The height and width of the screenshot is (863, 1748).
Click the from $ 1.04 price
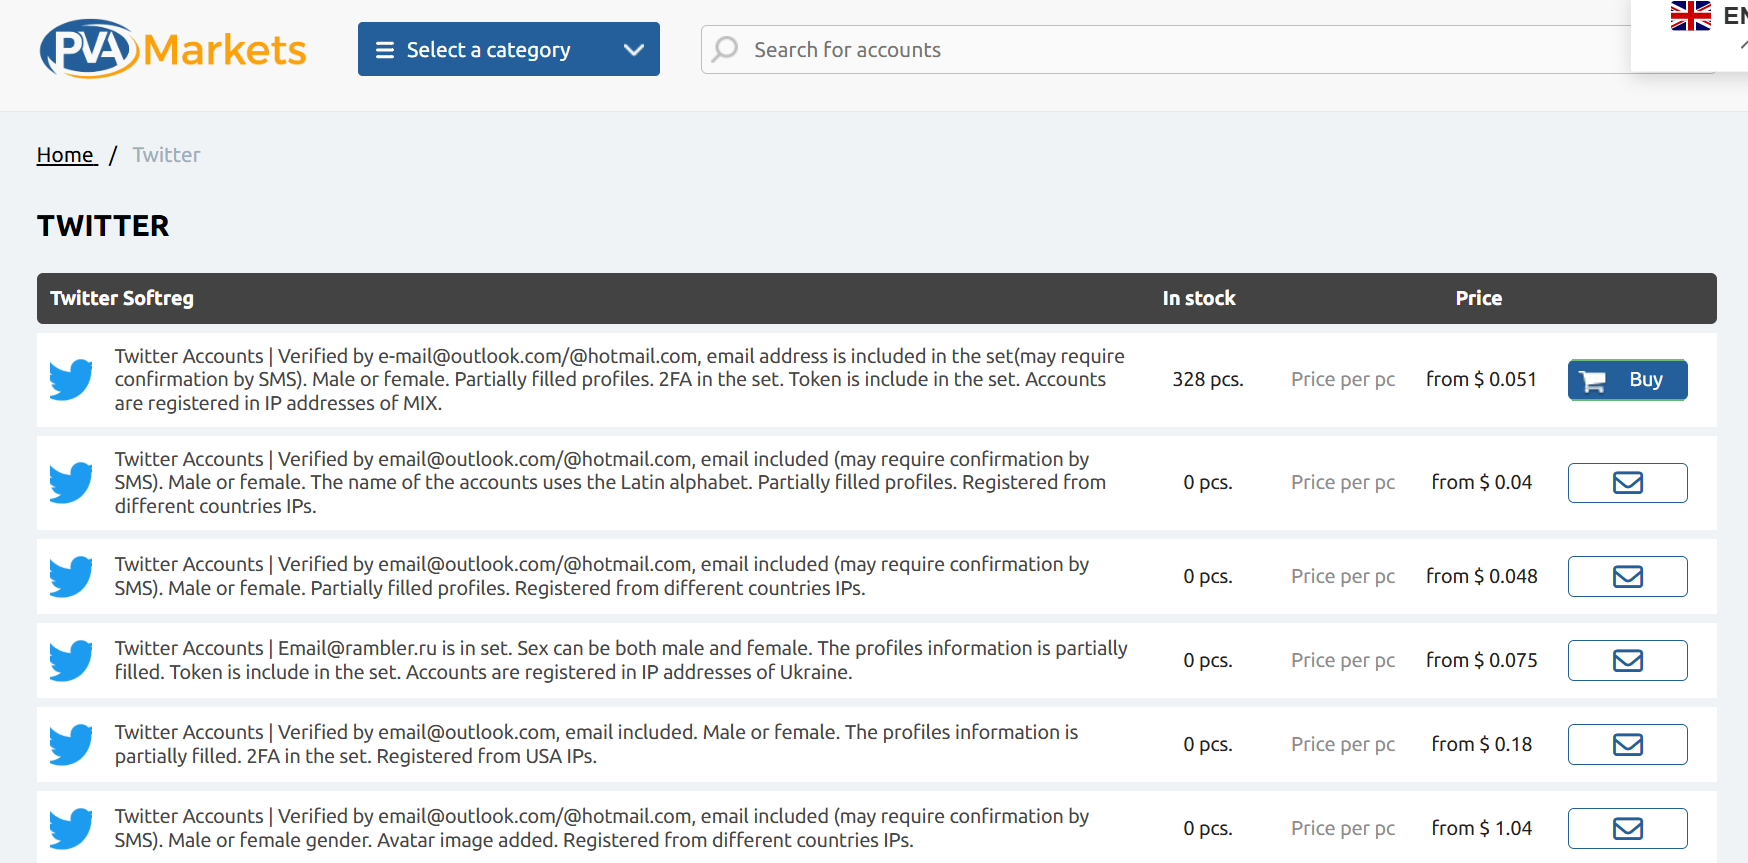point(1482,828)
